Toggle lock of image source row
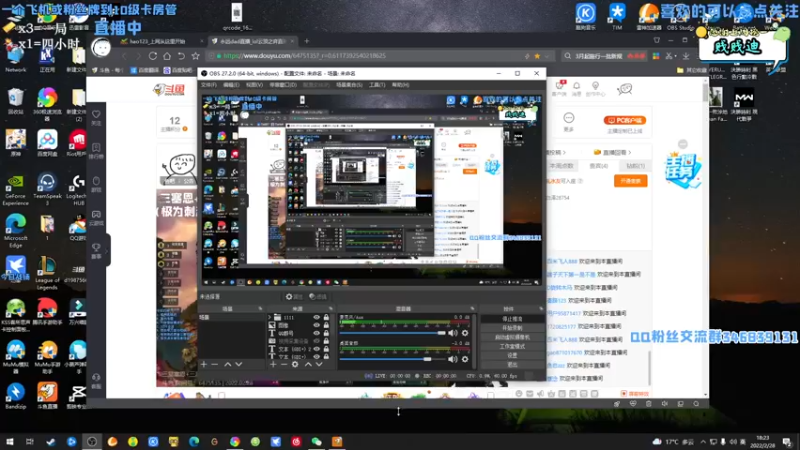This screenshot has height=450, width=800. (327, 325)
